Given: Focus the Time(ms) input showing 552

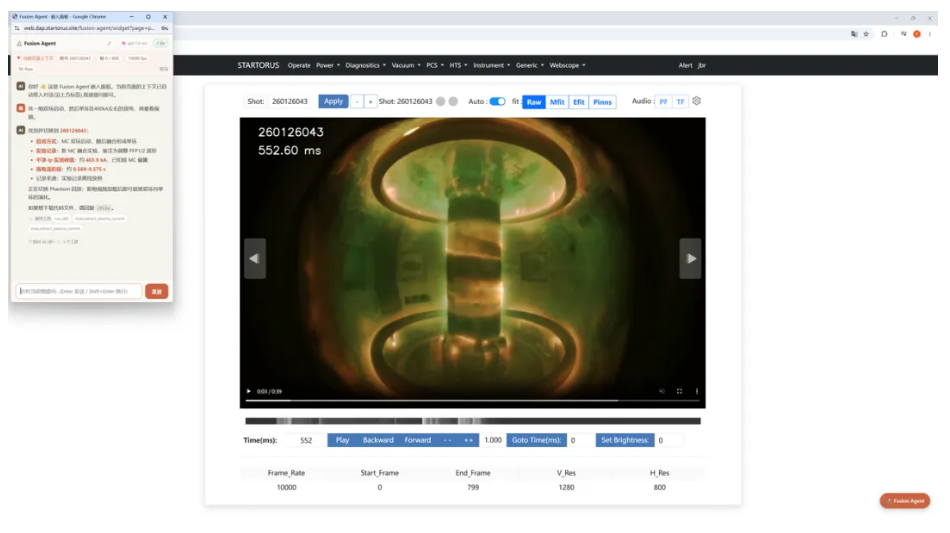Looking at the screenshot, I should click(x=306, y=440).
